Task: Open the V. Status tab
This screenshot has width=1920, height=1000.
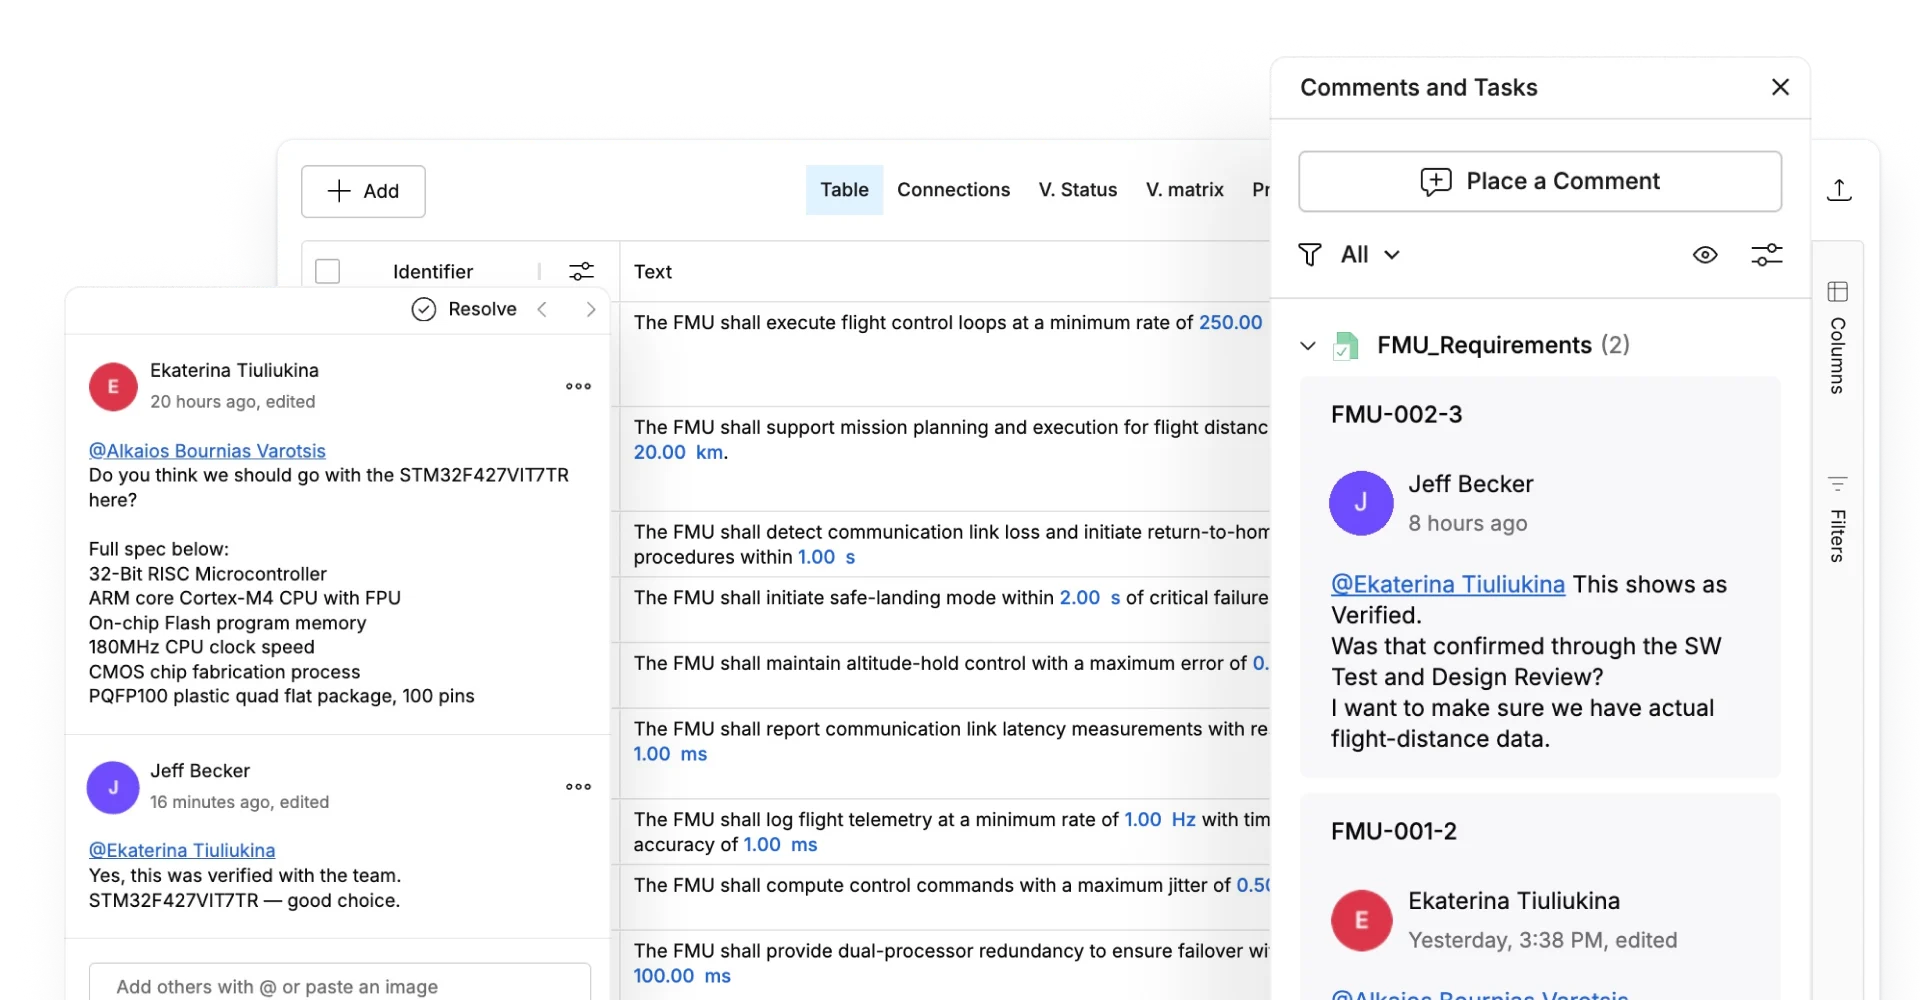Action: (x=1077, y=190)
